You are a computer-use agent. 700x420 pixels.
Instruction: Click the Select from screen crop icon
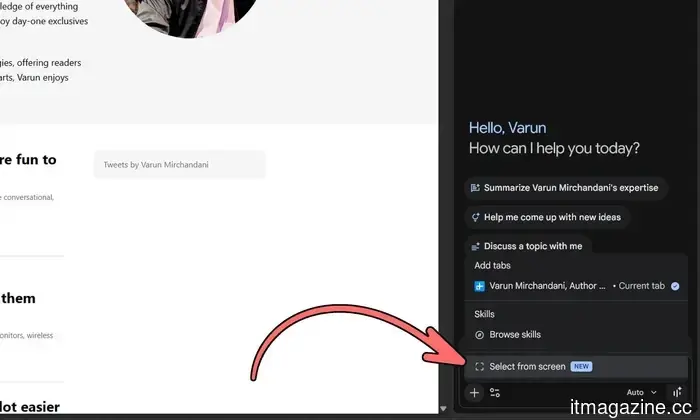pyautogui.click(x=479, y=366)
